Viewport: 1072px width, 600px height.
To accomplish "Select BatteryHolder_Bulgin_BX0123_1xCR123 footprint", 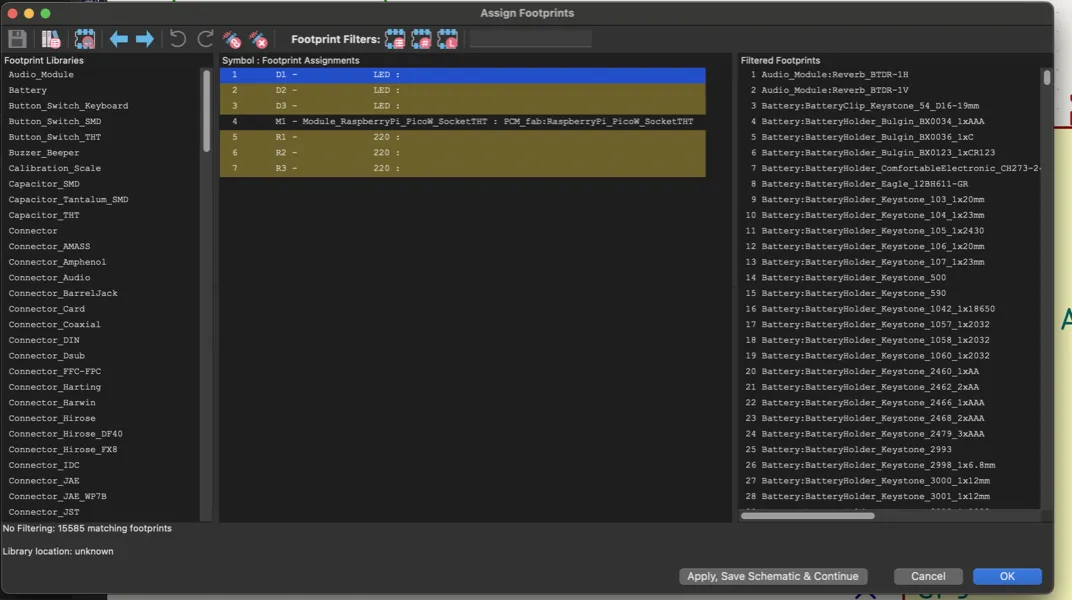I will (879, 153).
